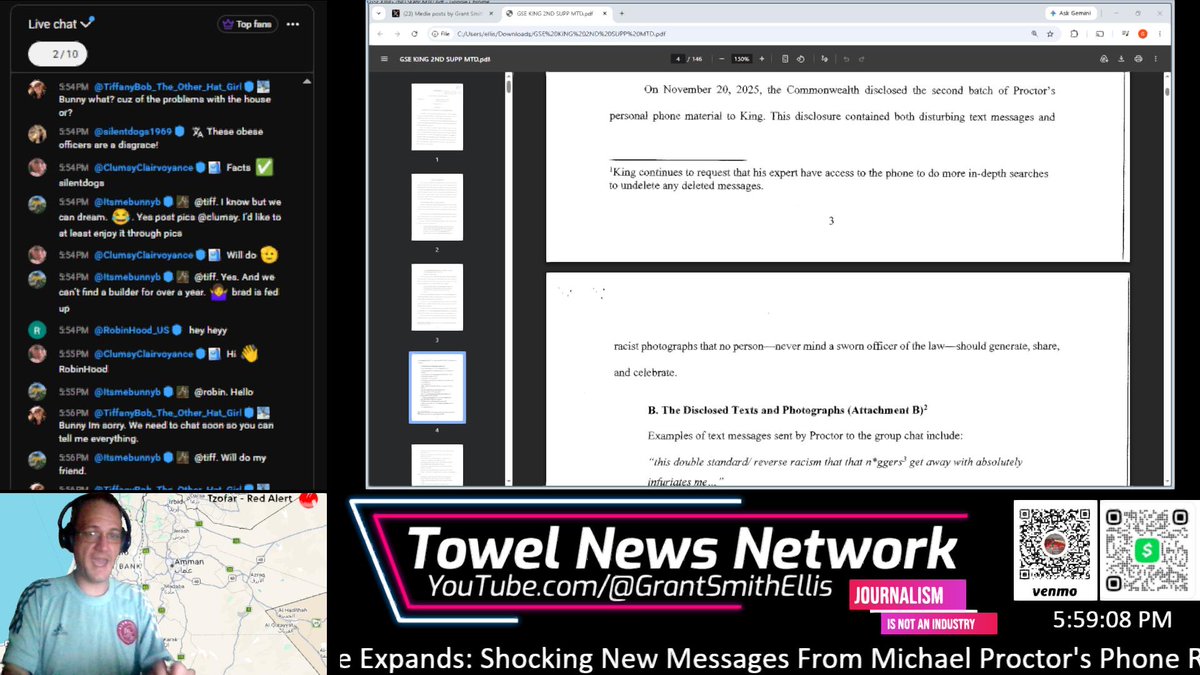Open the Chrome three-dot menu
This screenshot has width=1200, height=675.
point(1160,34)
